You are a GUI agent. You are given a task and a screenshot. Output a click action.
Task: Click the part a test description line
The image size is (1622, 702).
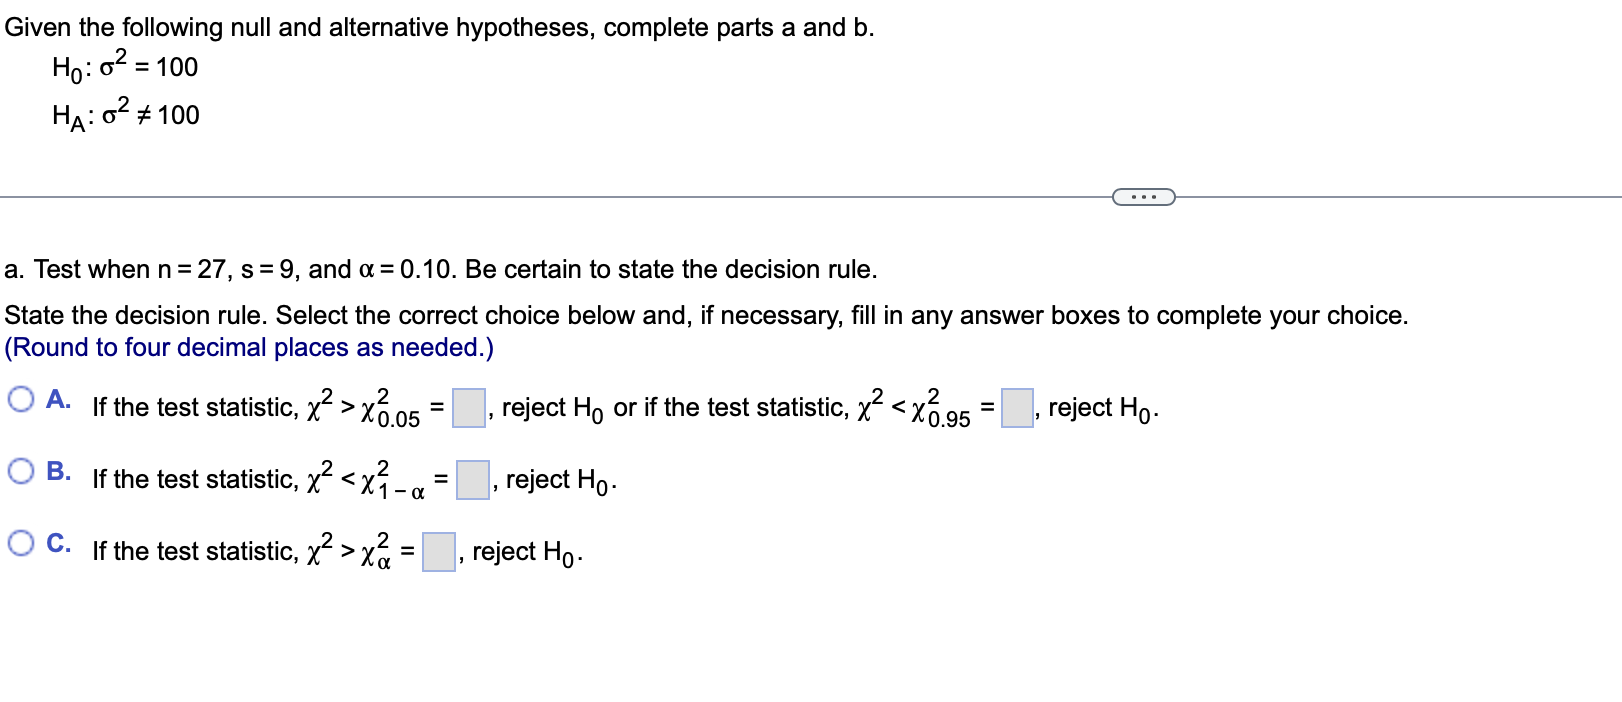point(441,269)
